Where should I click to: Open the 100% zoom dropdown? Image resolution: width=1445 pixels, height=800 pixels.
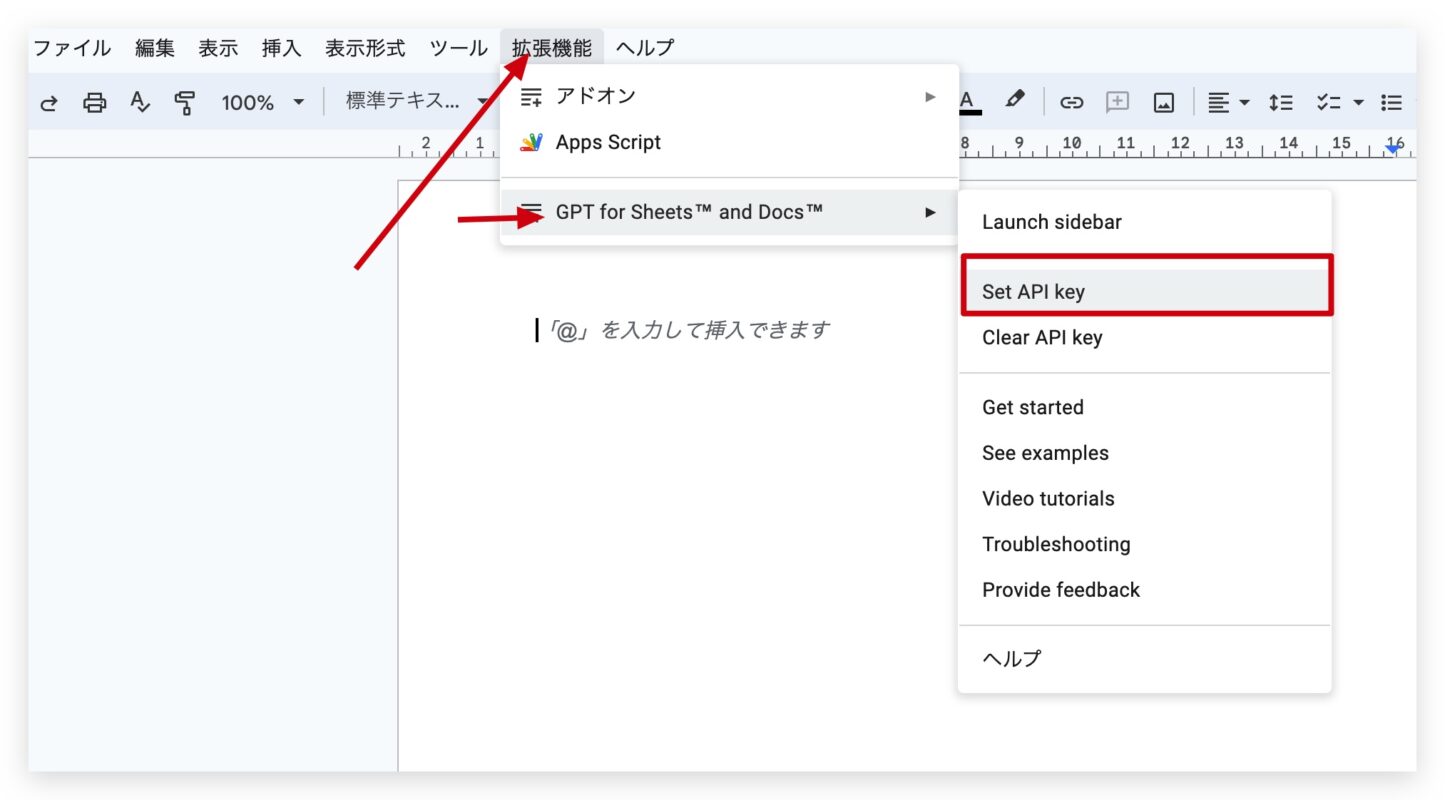(x=263, y=102)
